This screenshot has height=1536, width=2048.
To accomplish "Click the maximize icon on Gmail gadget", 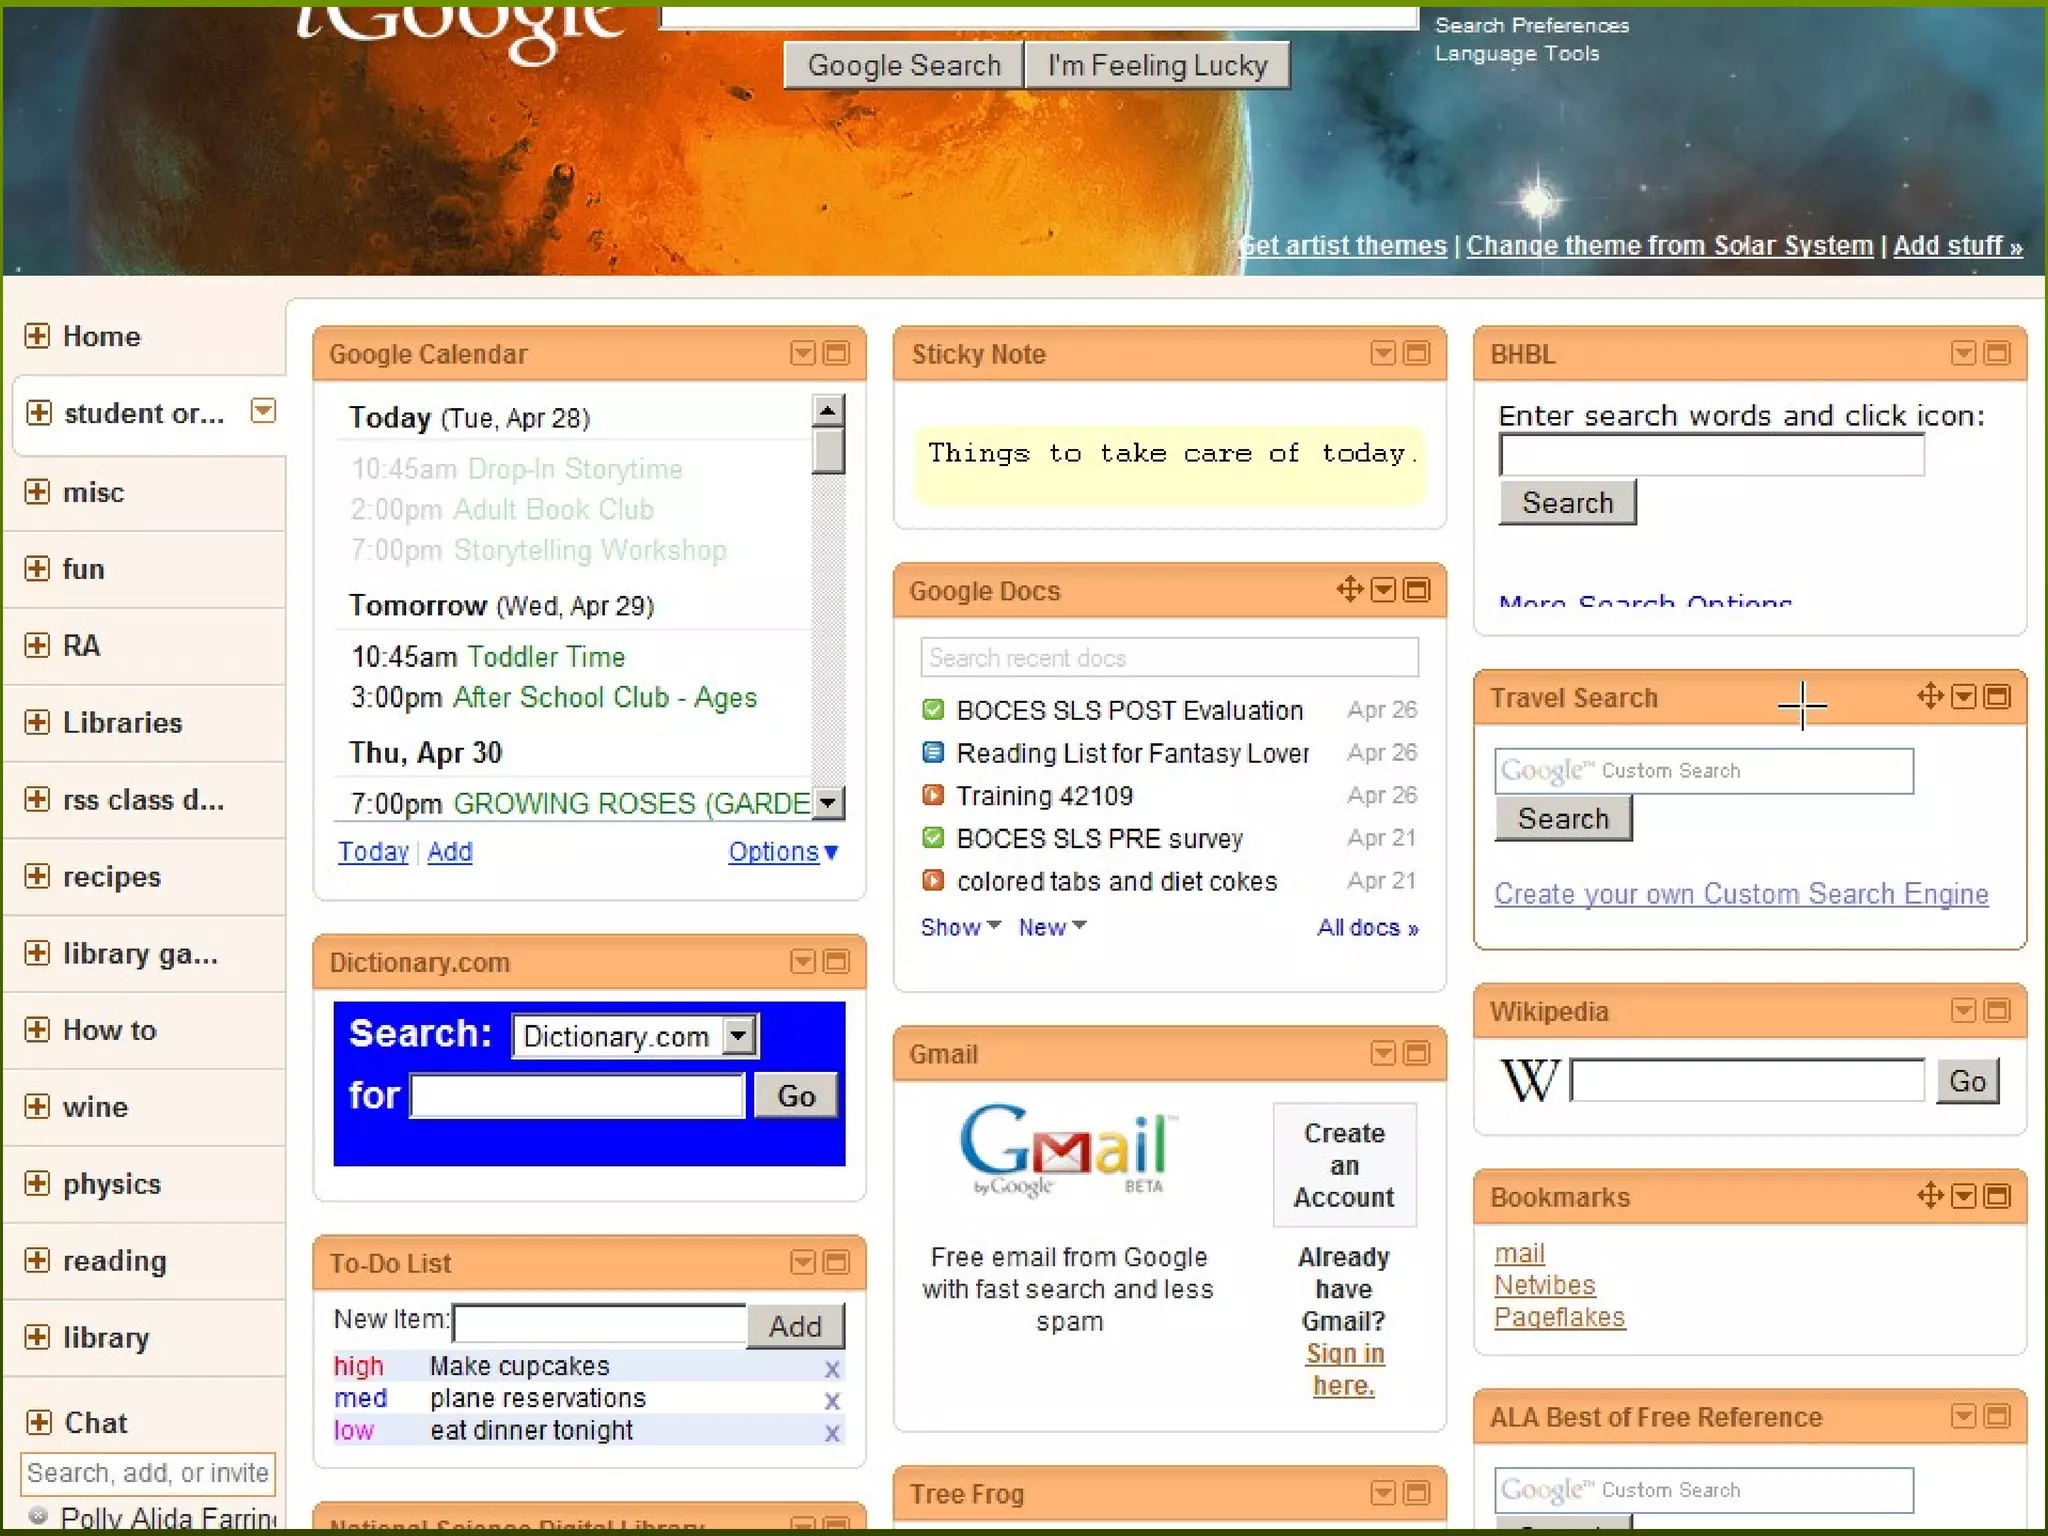I will tap(1416, 1053).
